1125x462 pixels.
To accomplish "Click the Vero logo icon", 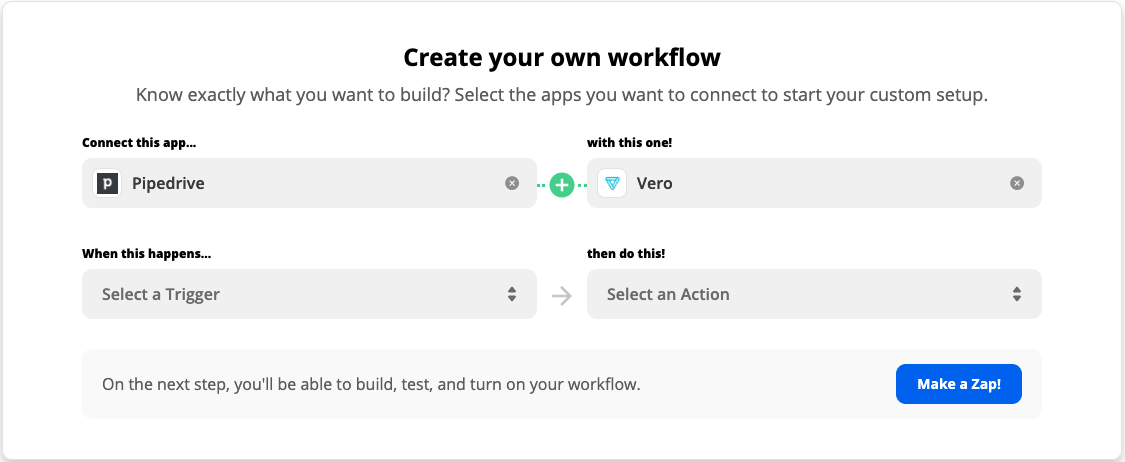I will (x=612, y=184).
